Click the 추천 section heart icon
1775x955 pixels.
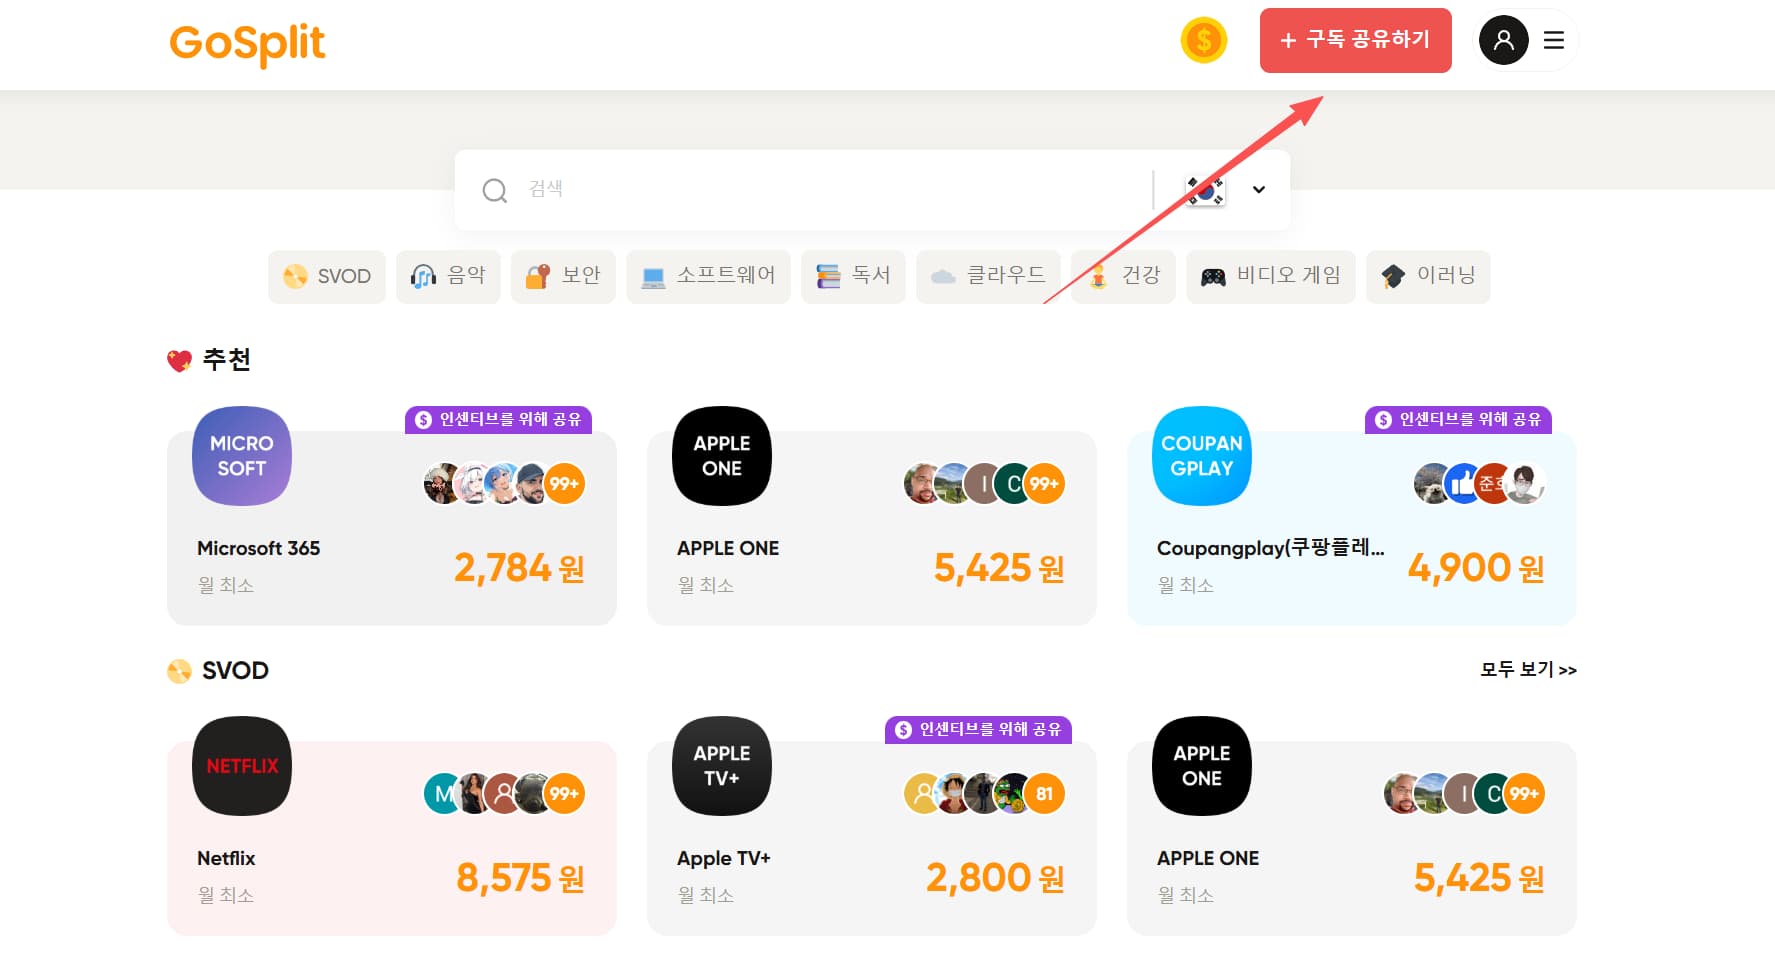point(179,361)
